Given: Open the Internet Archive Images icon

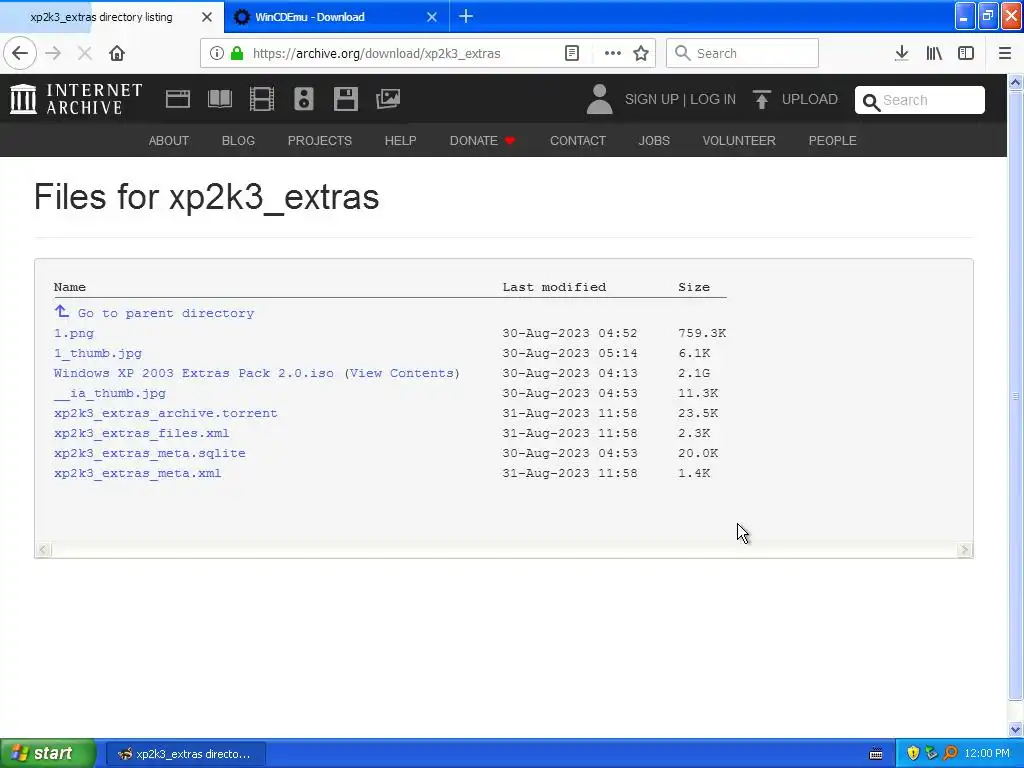Looking at the screenshot, I should (x=388, y=99).
